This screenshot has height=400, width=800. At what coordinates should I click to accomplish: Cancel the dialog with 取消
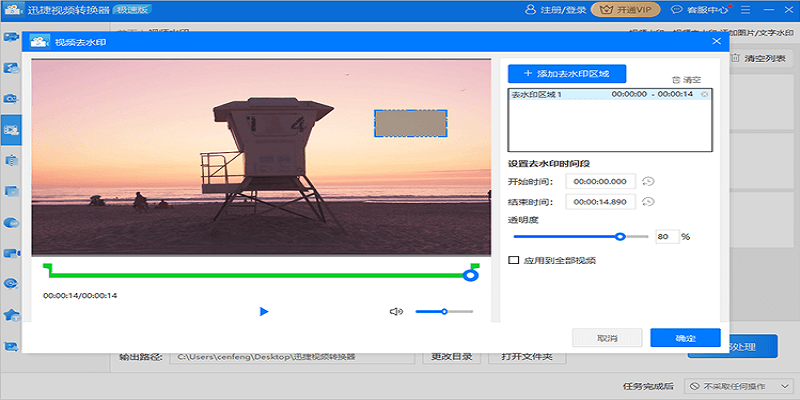point(607,338)
